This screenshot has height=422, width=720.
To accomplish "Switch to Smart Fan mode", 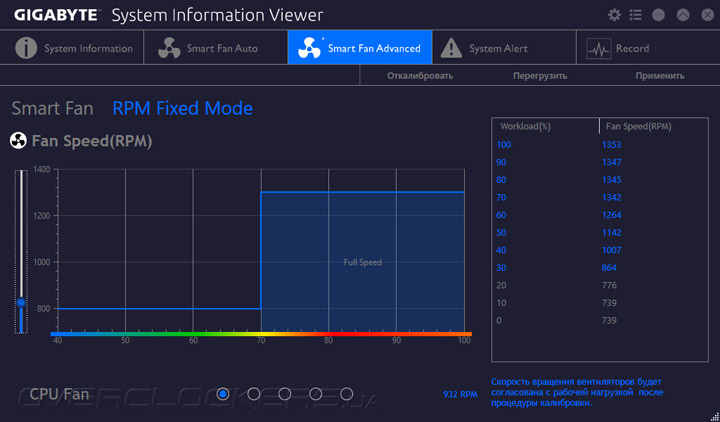I will 52,109.
